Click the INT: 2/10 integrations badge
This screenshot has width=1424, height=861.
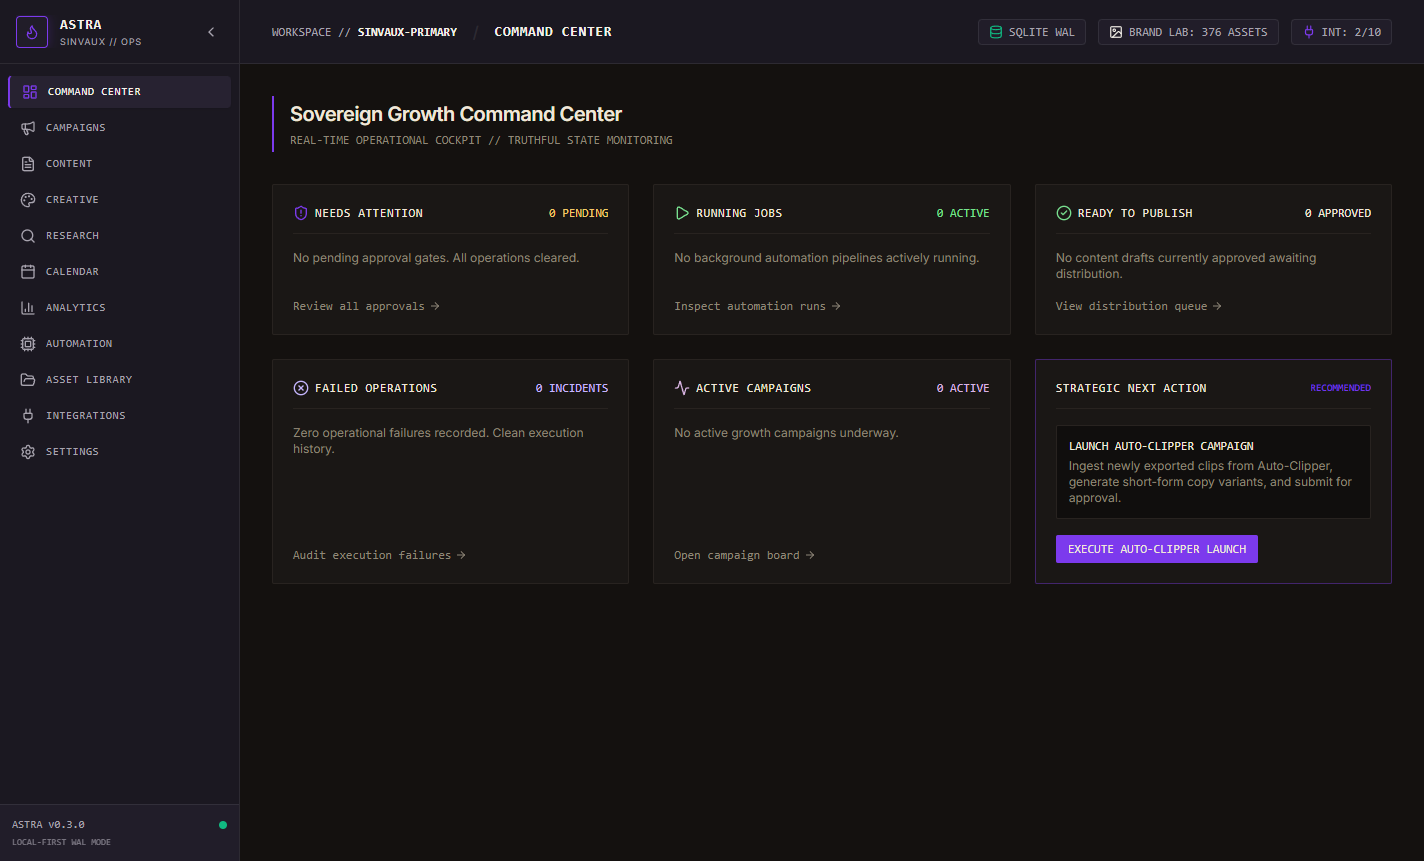[1341, 32]
